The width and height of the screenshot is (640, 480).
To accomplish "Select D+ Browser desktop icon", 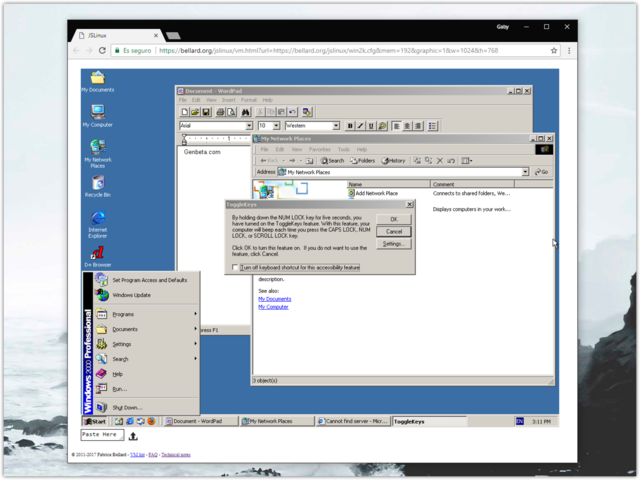I will pyautogui.click(x=98, y=257).
